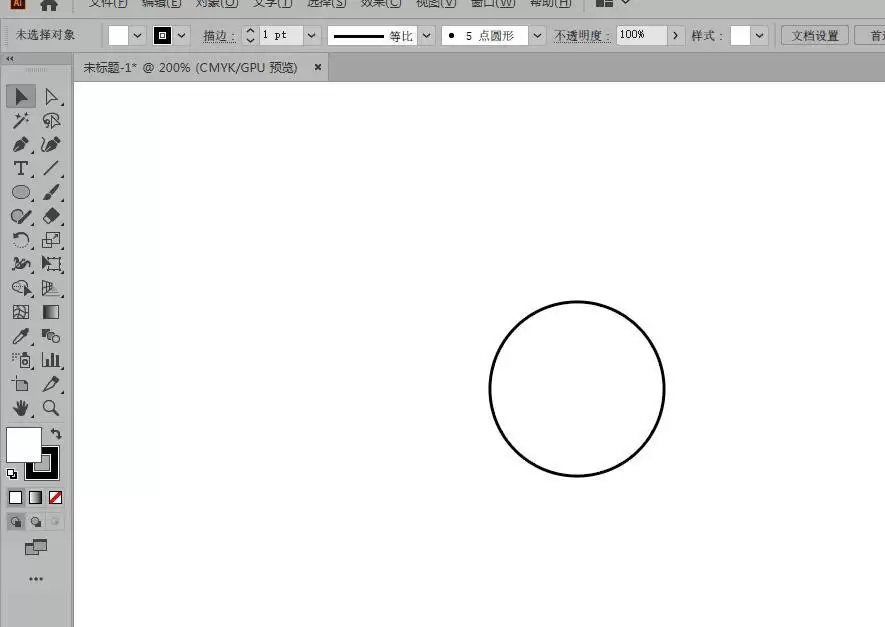This screenshot has height=627, width=885.
Task: Set paint mode to None
Action: tap(55, 497)
